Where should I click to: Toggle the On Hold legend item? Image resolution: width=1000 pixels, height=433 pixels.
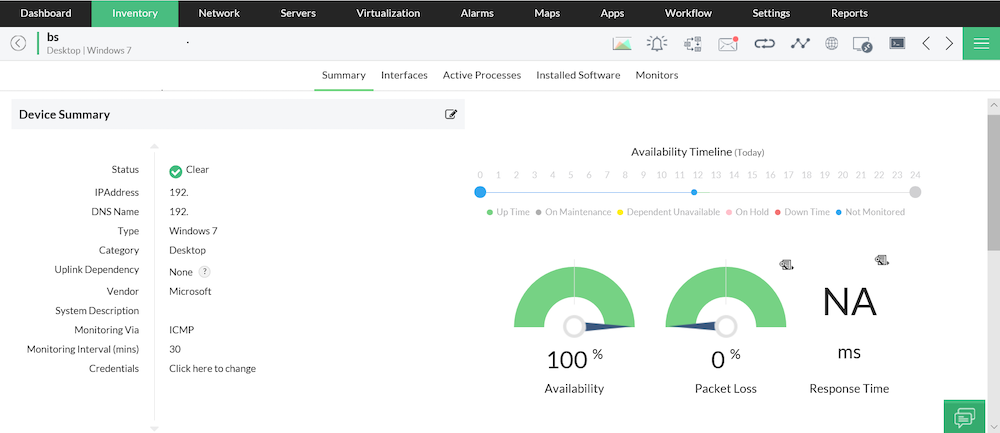pyautogui.click(x=747, y=212)
